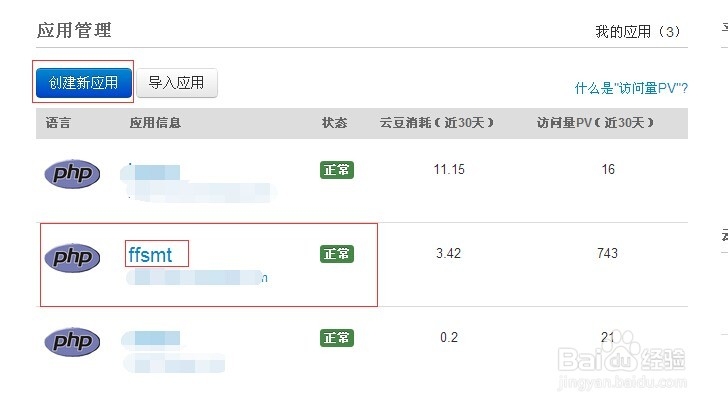
Task: Click the 访问量PV（近30天） column header
Action: [x=595, y=123]
